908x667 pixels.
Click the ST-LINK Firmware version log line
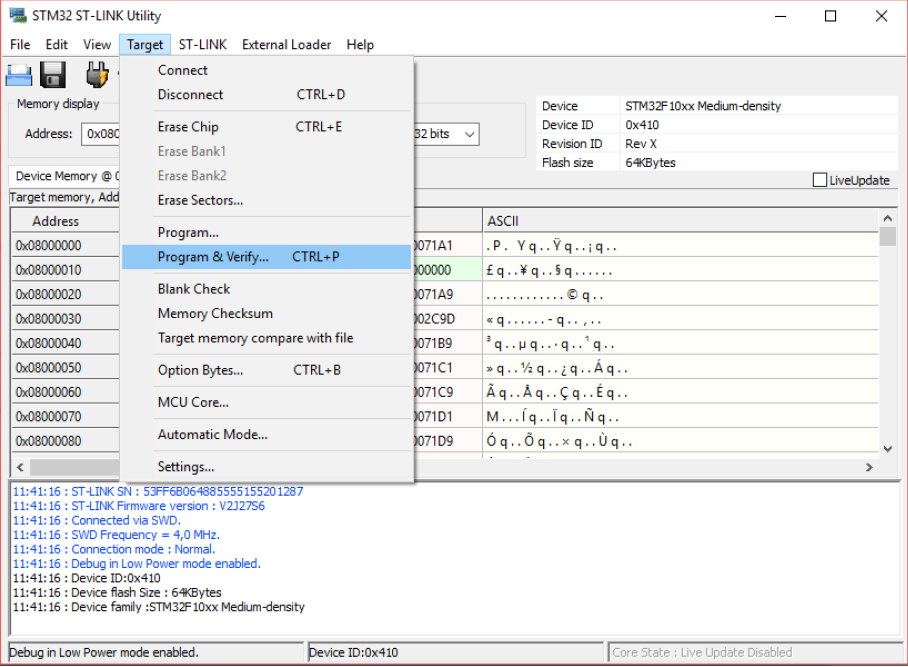coord(139,506)
